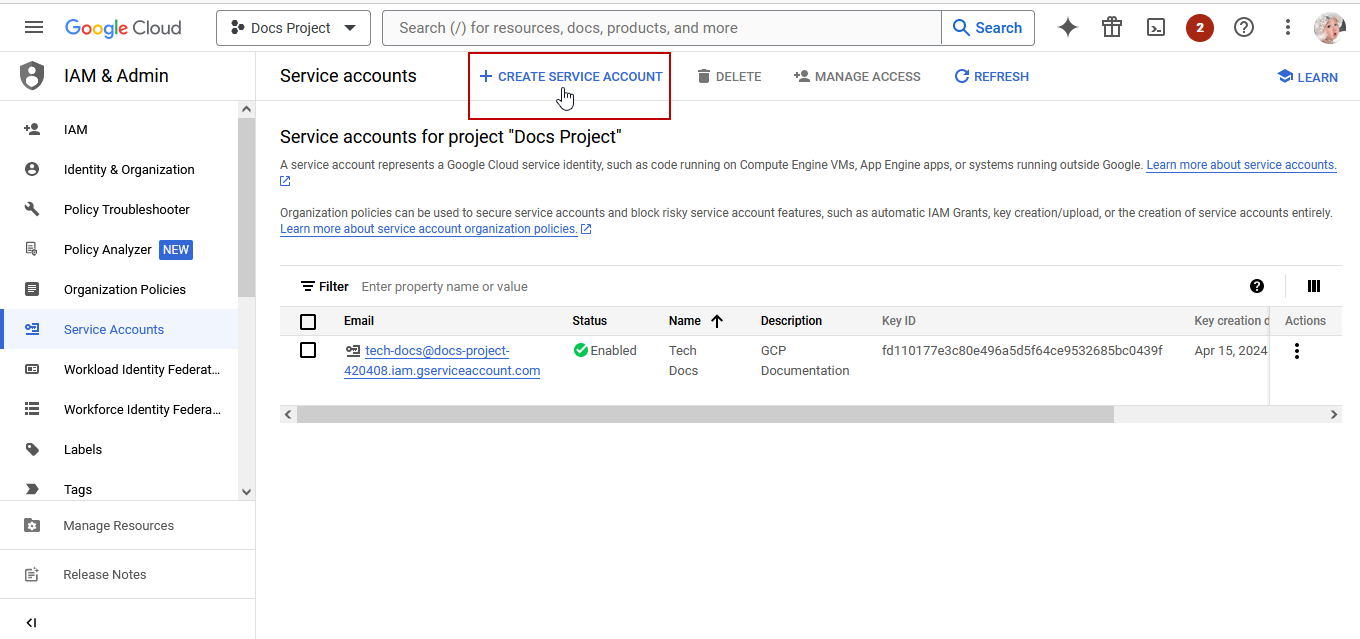Open the main navigation hamburger menu
1360x639 pixels.
click(34, 27)
